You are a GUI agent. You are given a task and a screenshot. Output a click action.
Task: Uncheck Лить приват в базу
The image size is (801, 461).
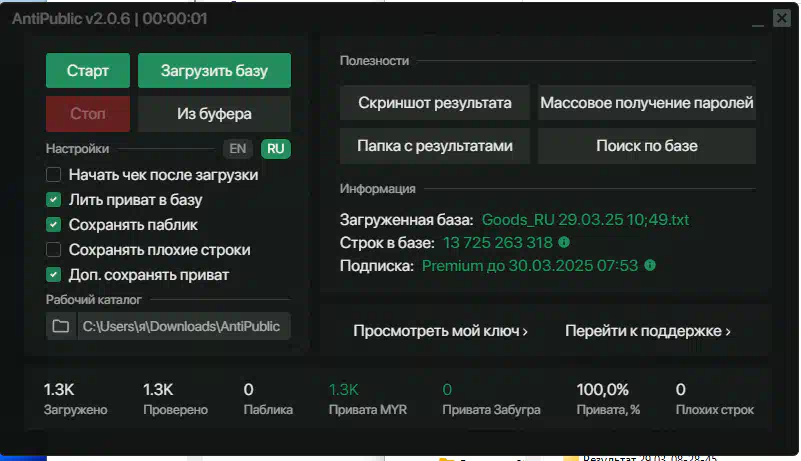coord(54,200)
